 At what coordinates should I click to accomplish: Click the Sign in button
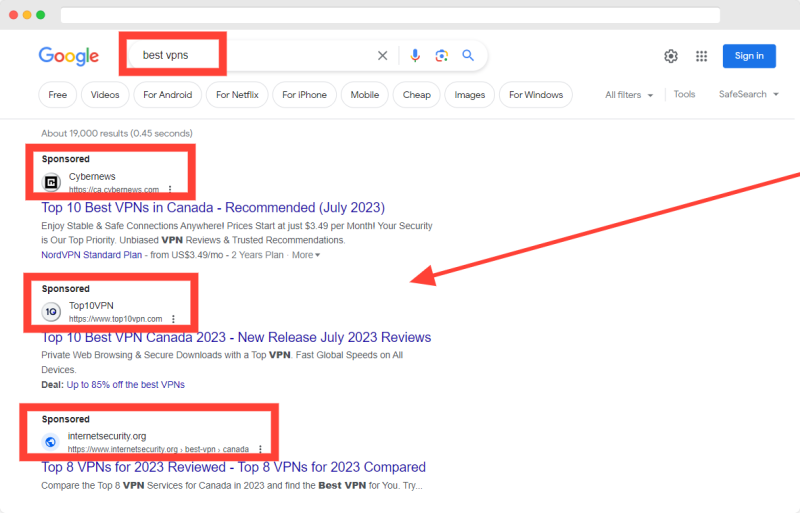coord(749,56)
